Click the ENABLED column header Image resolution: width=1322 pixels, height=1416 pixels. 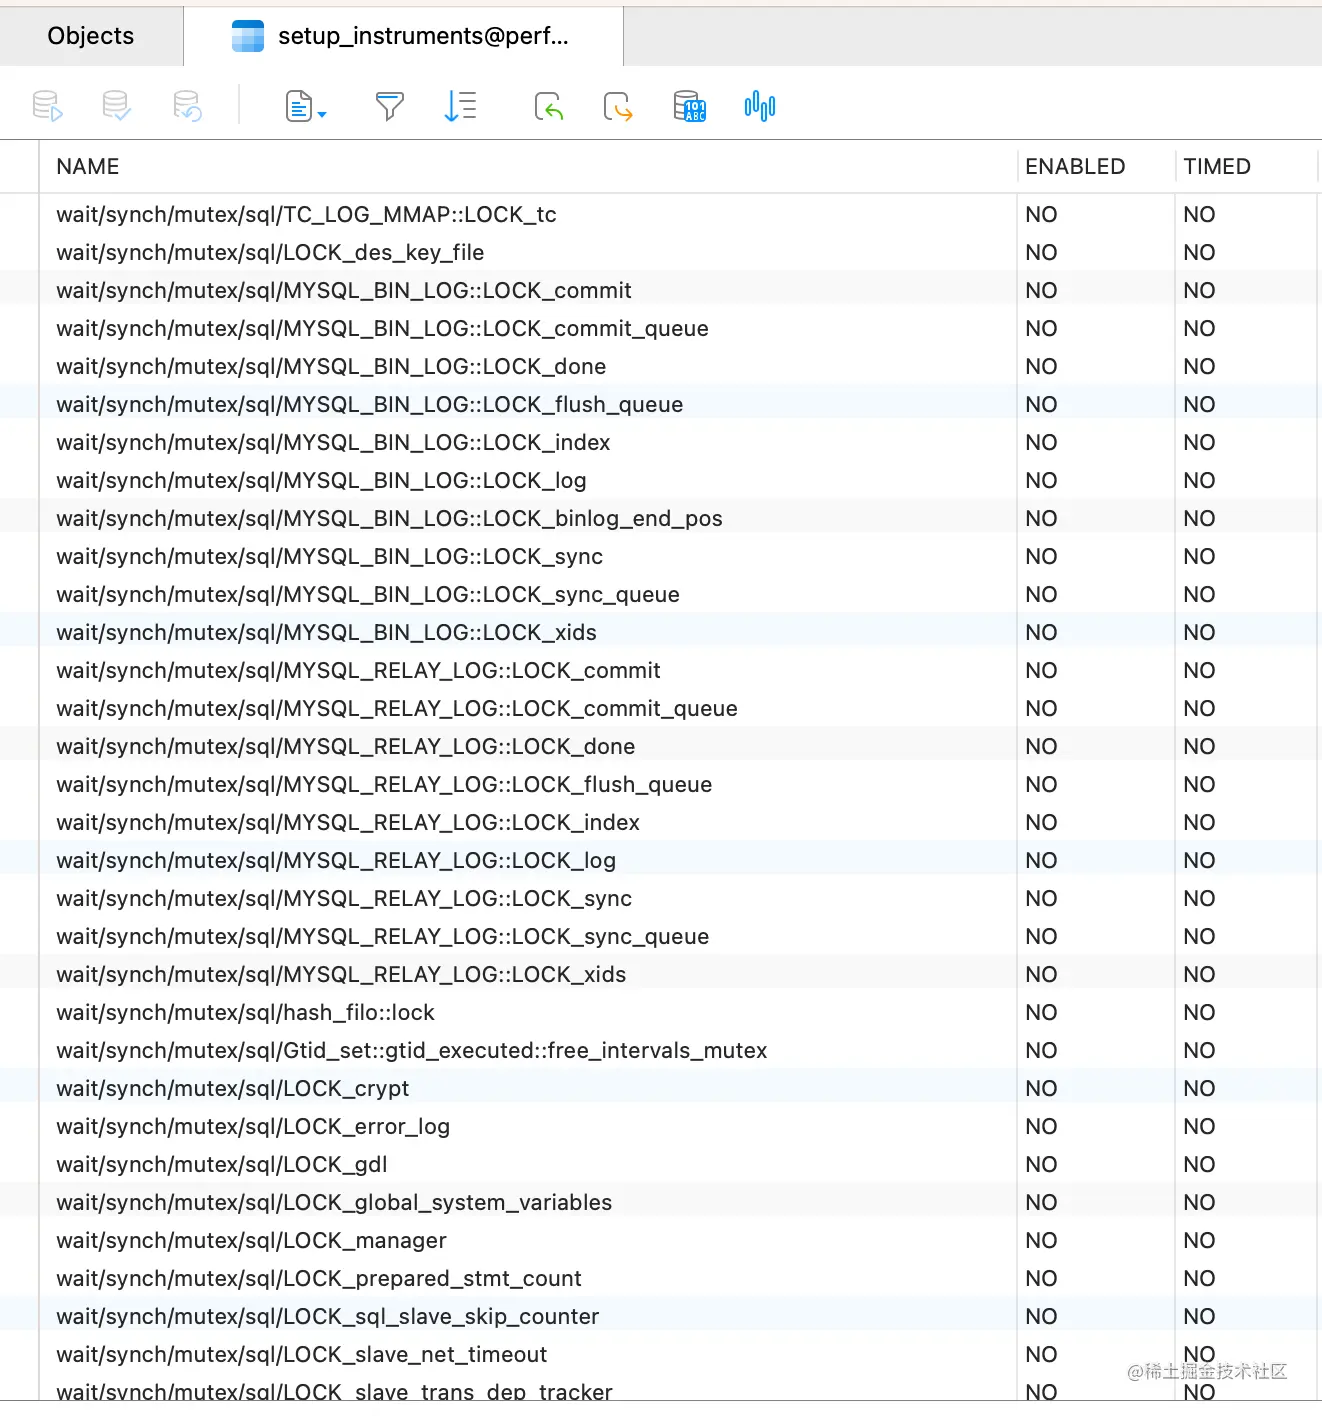(x=1096, y=166)
